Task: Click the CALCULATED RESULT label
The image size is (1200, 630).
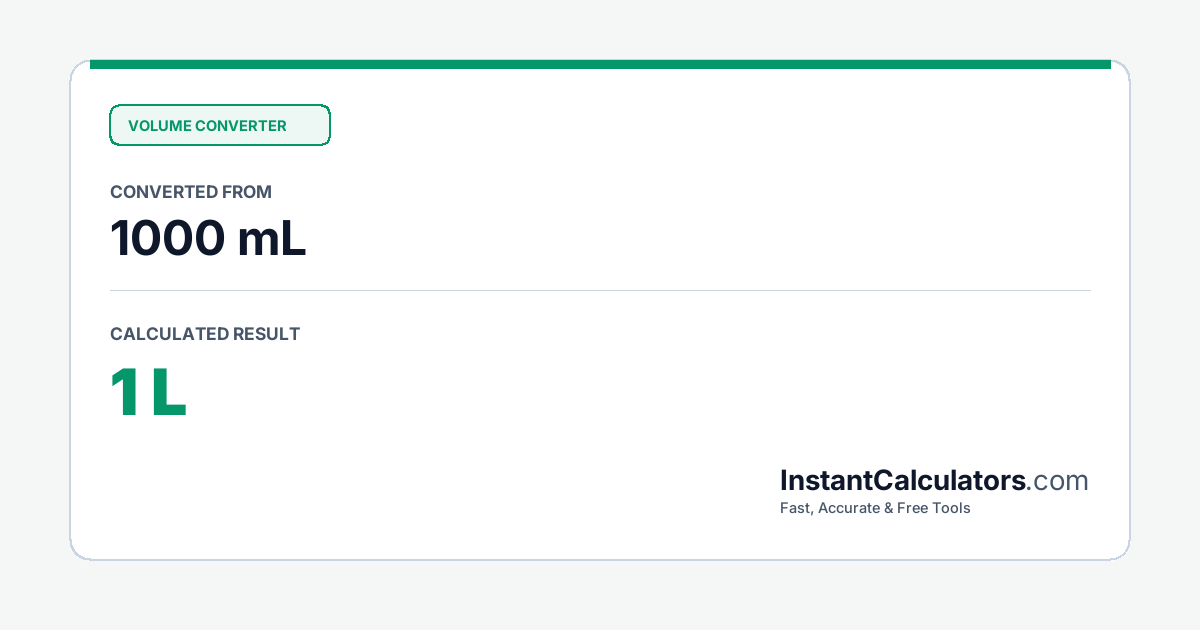Action: click(205, 334)
